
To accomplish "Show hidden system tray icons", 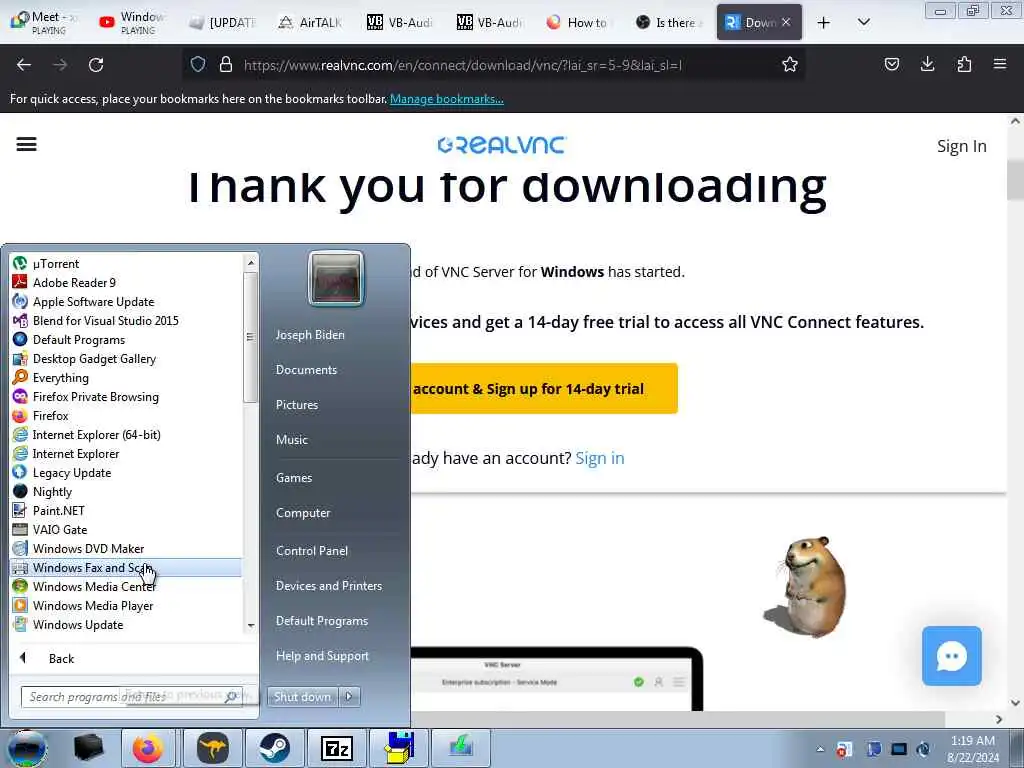I will click(x=820, y=749).
